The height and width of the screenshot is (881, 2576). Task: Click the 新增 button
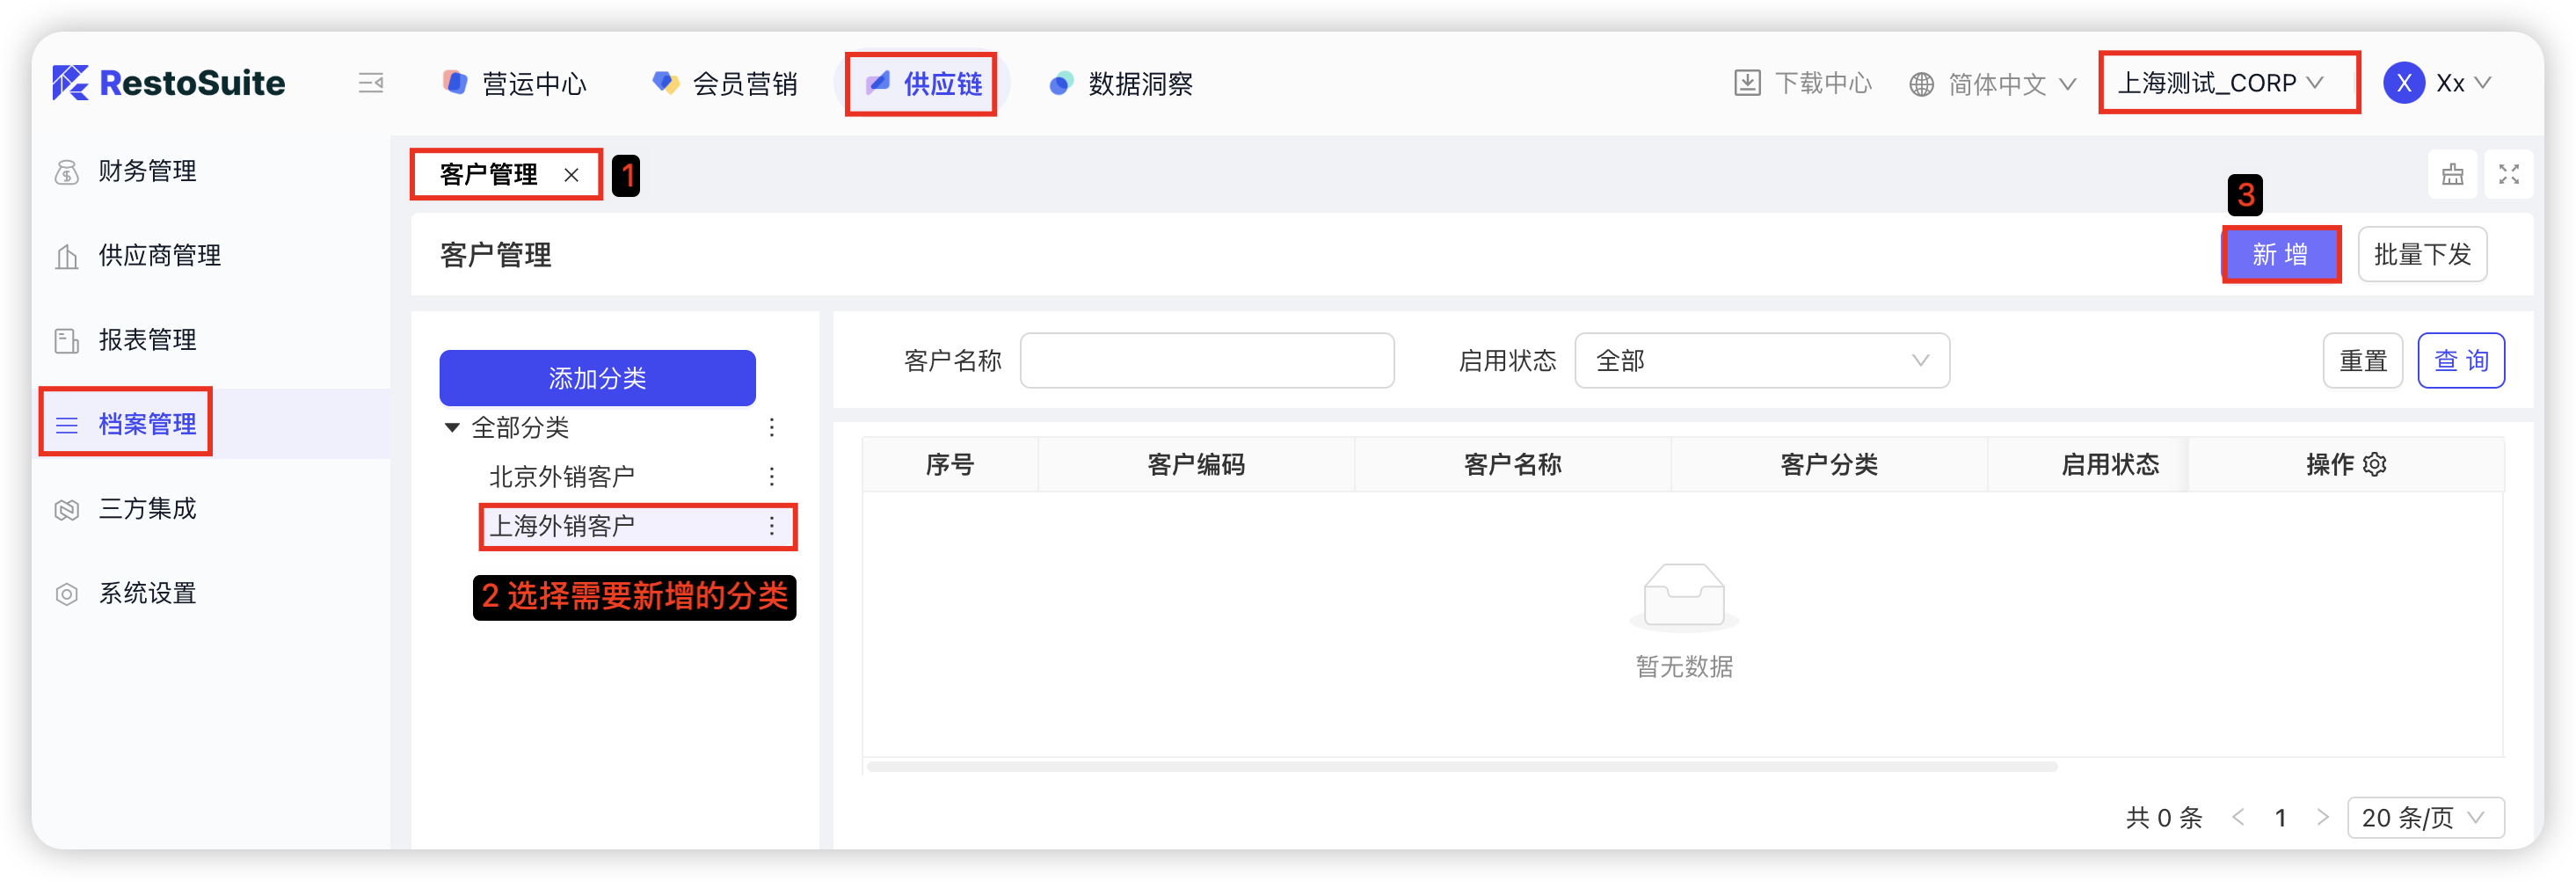[x=2280, y=254]
